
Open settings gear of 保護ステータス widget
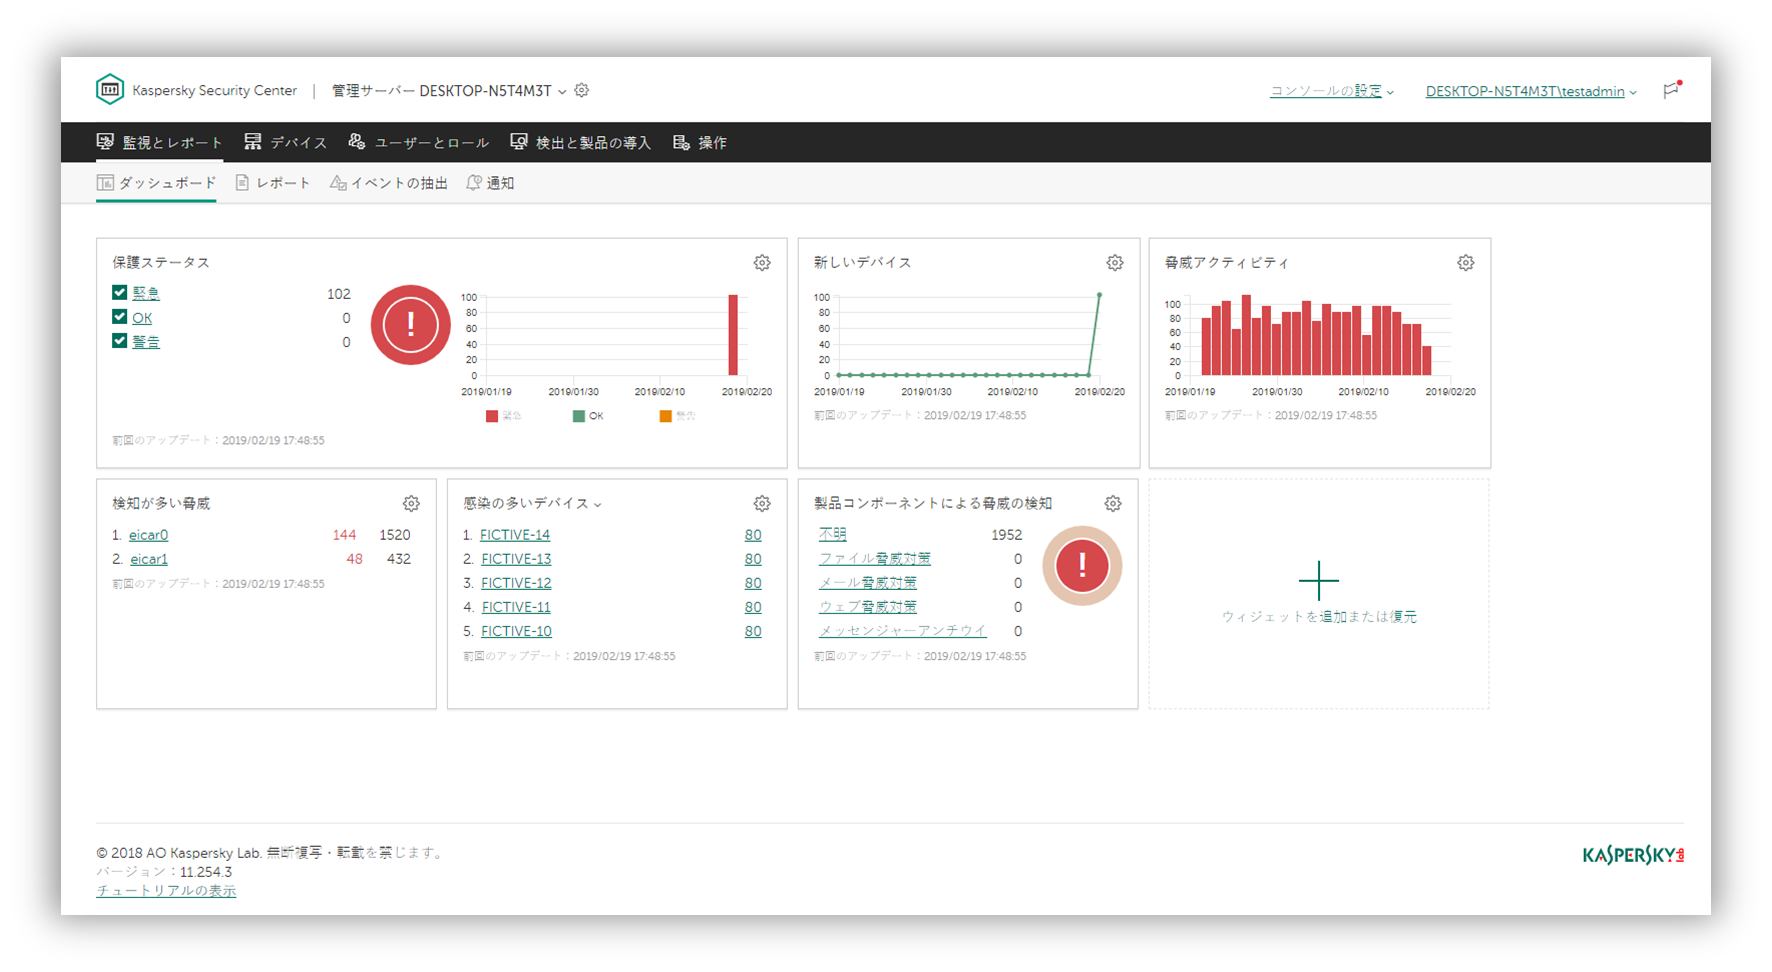click(x=762, y=263)
